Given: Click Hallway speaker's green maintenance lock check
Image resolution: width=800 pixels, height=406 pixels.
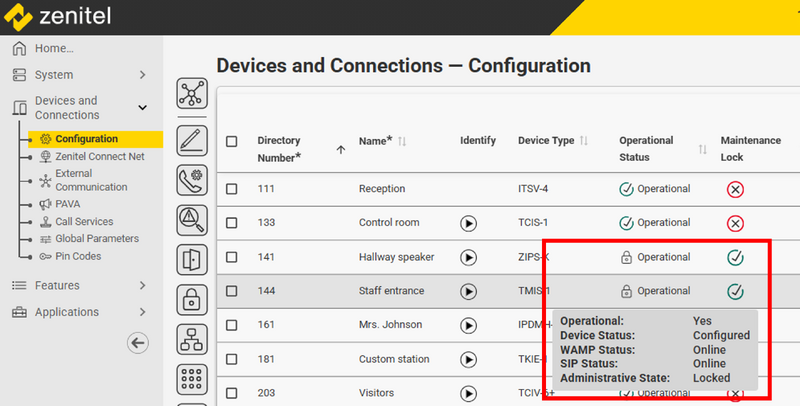Looking at the screenshot, I should coord(735,258).
